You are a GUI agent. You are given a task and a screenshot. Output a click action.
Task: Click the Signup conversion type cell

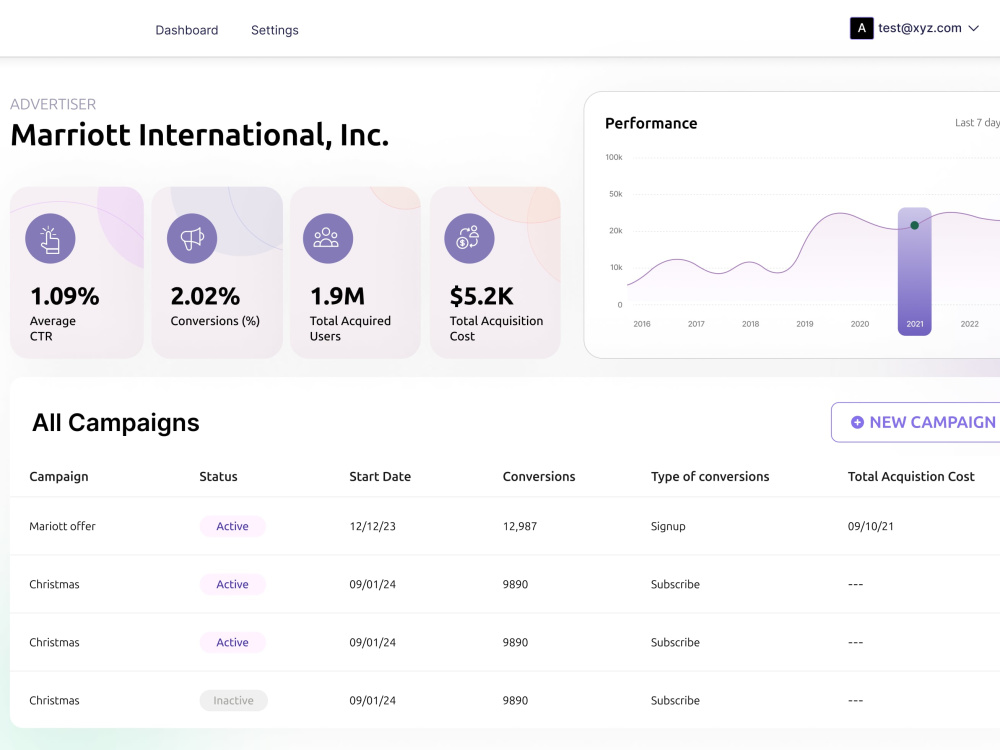(668, 526)
